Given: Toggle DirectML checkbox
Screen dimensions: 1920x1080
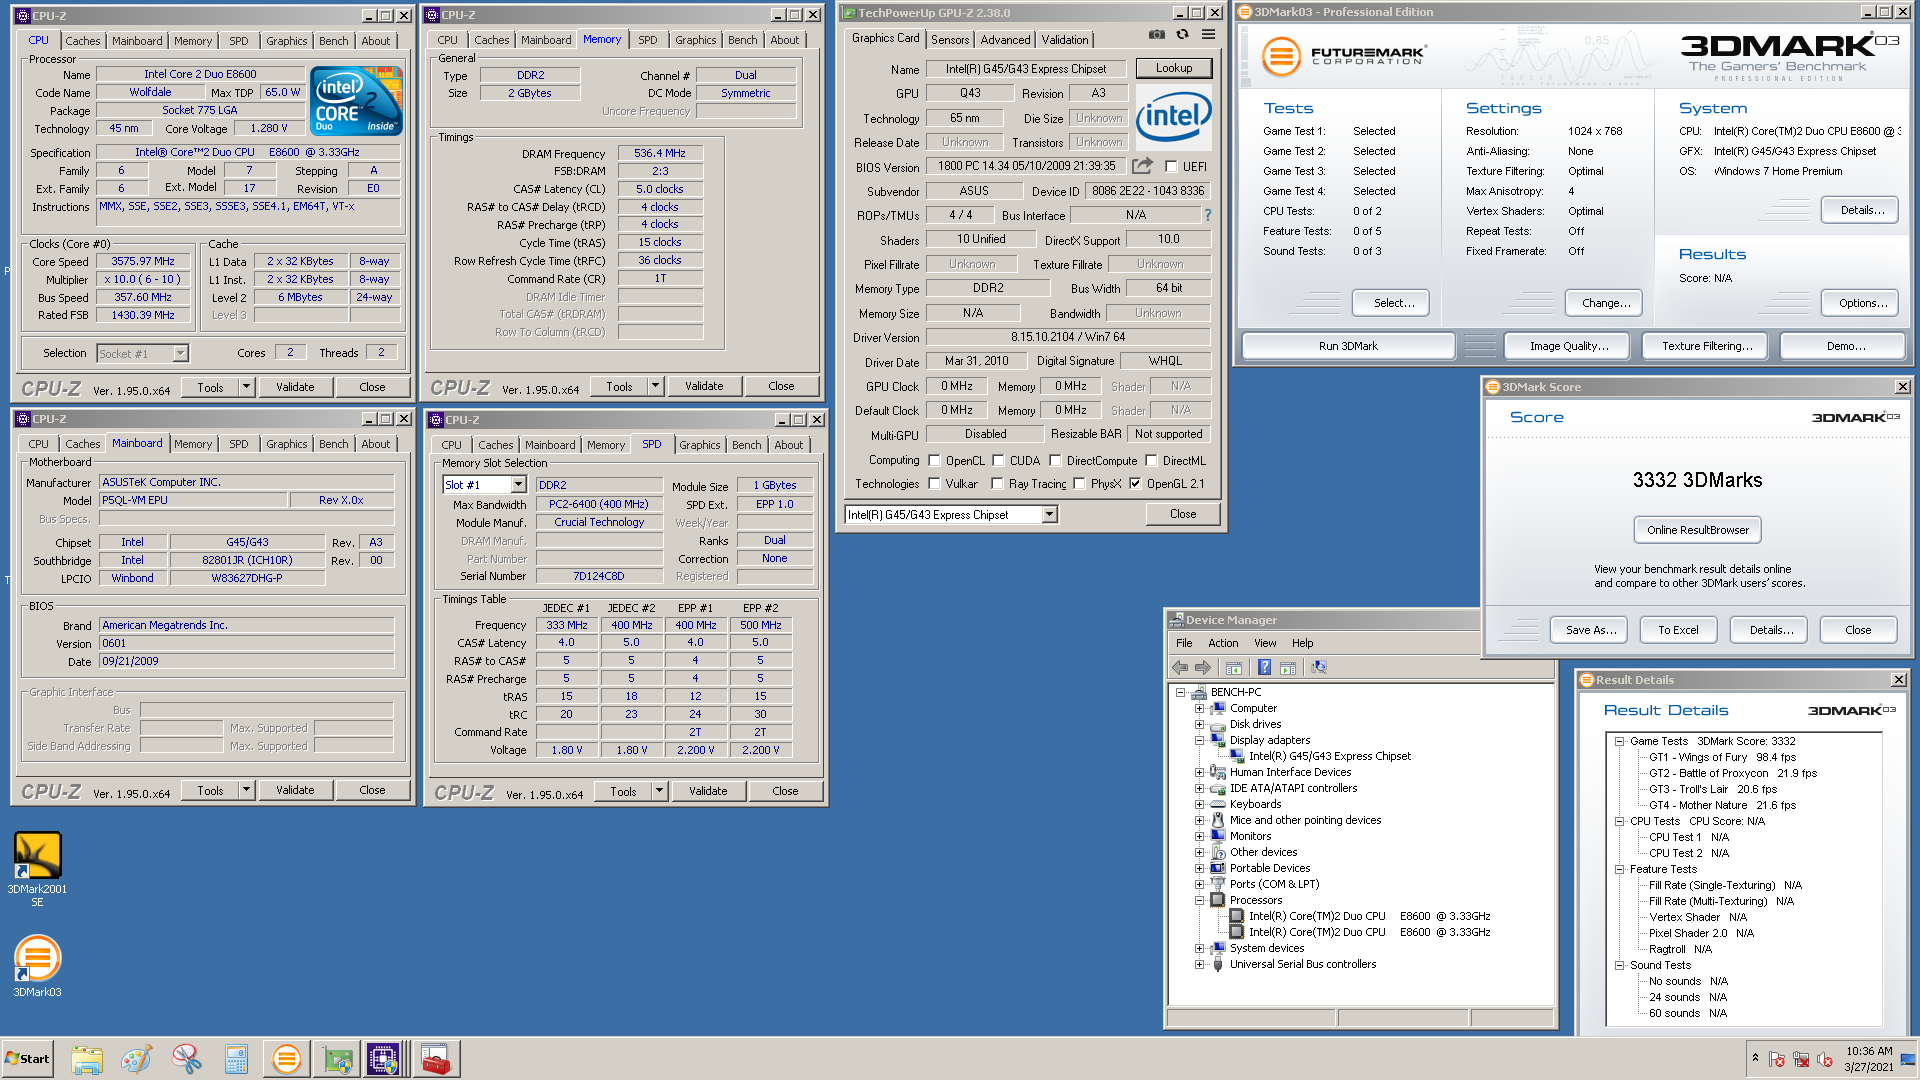Looking at the screenshot, I should tap(1151, 461).
